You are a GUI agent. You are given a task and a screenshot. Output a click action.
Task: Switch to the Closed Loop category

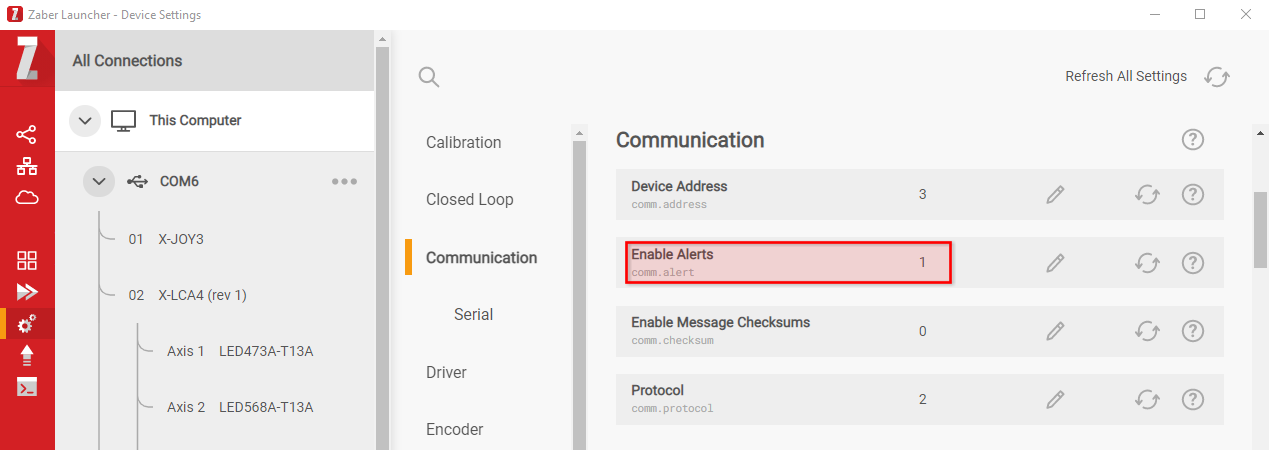point(470,200)
